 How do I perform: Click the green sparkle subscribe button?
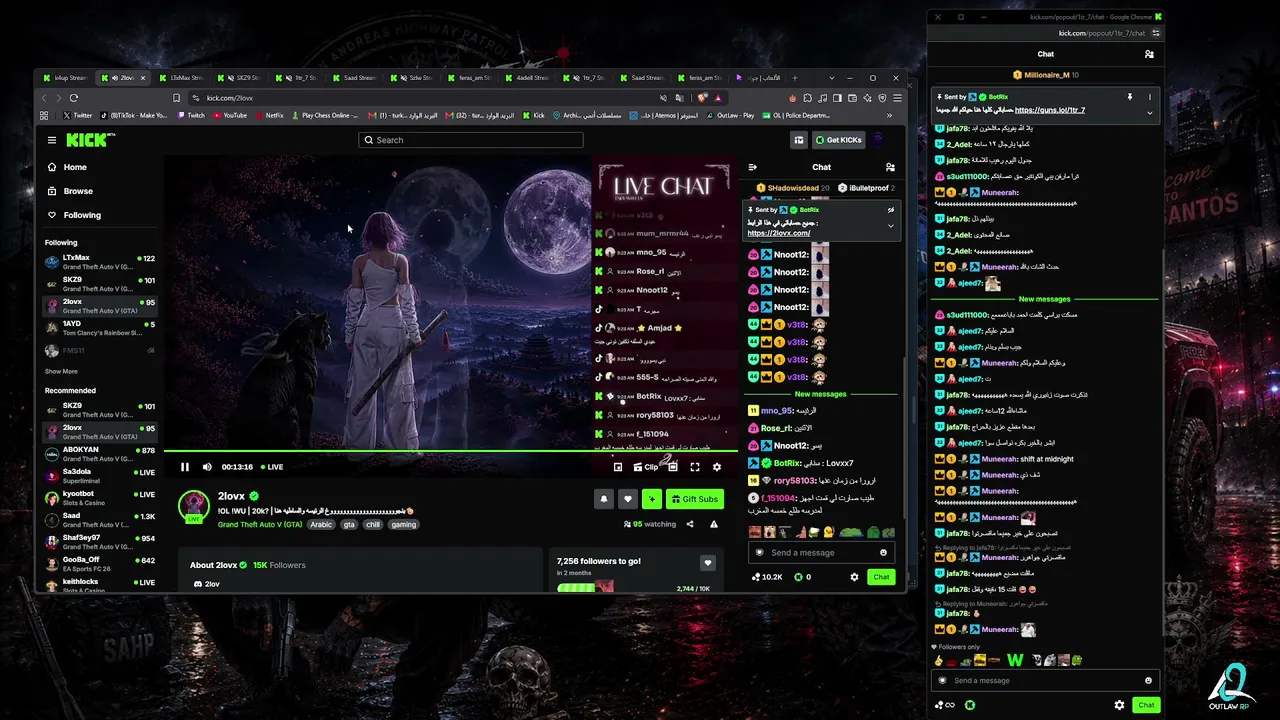click(652, 499)
